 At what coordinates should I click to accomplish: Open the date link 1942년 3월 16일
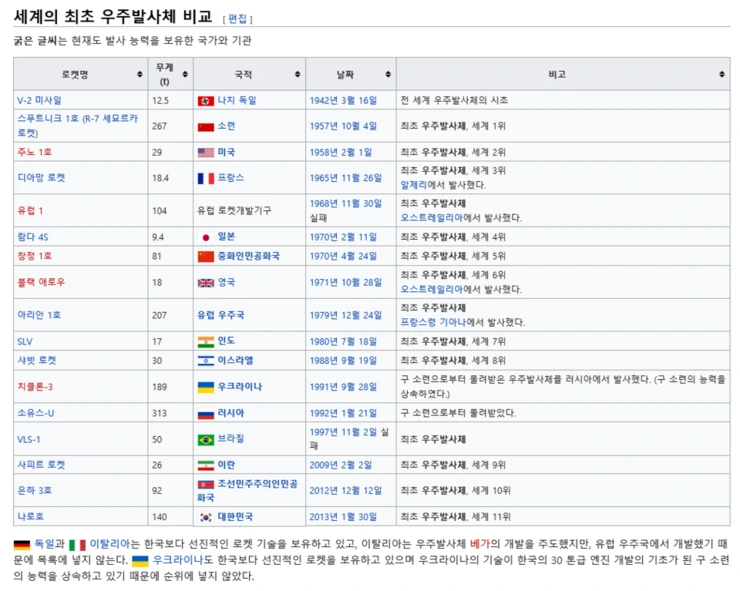tap(343, 100)
